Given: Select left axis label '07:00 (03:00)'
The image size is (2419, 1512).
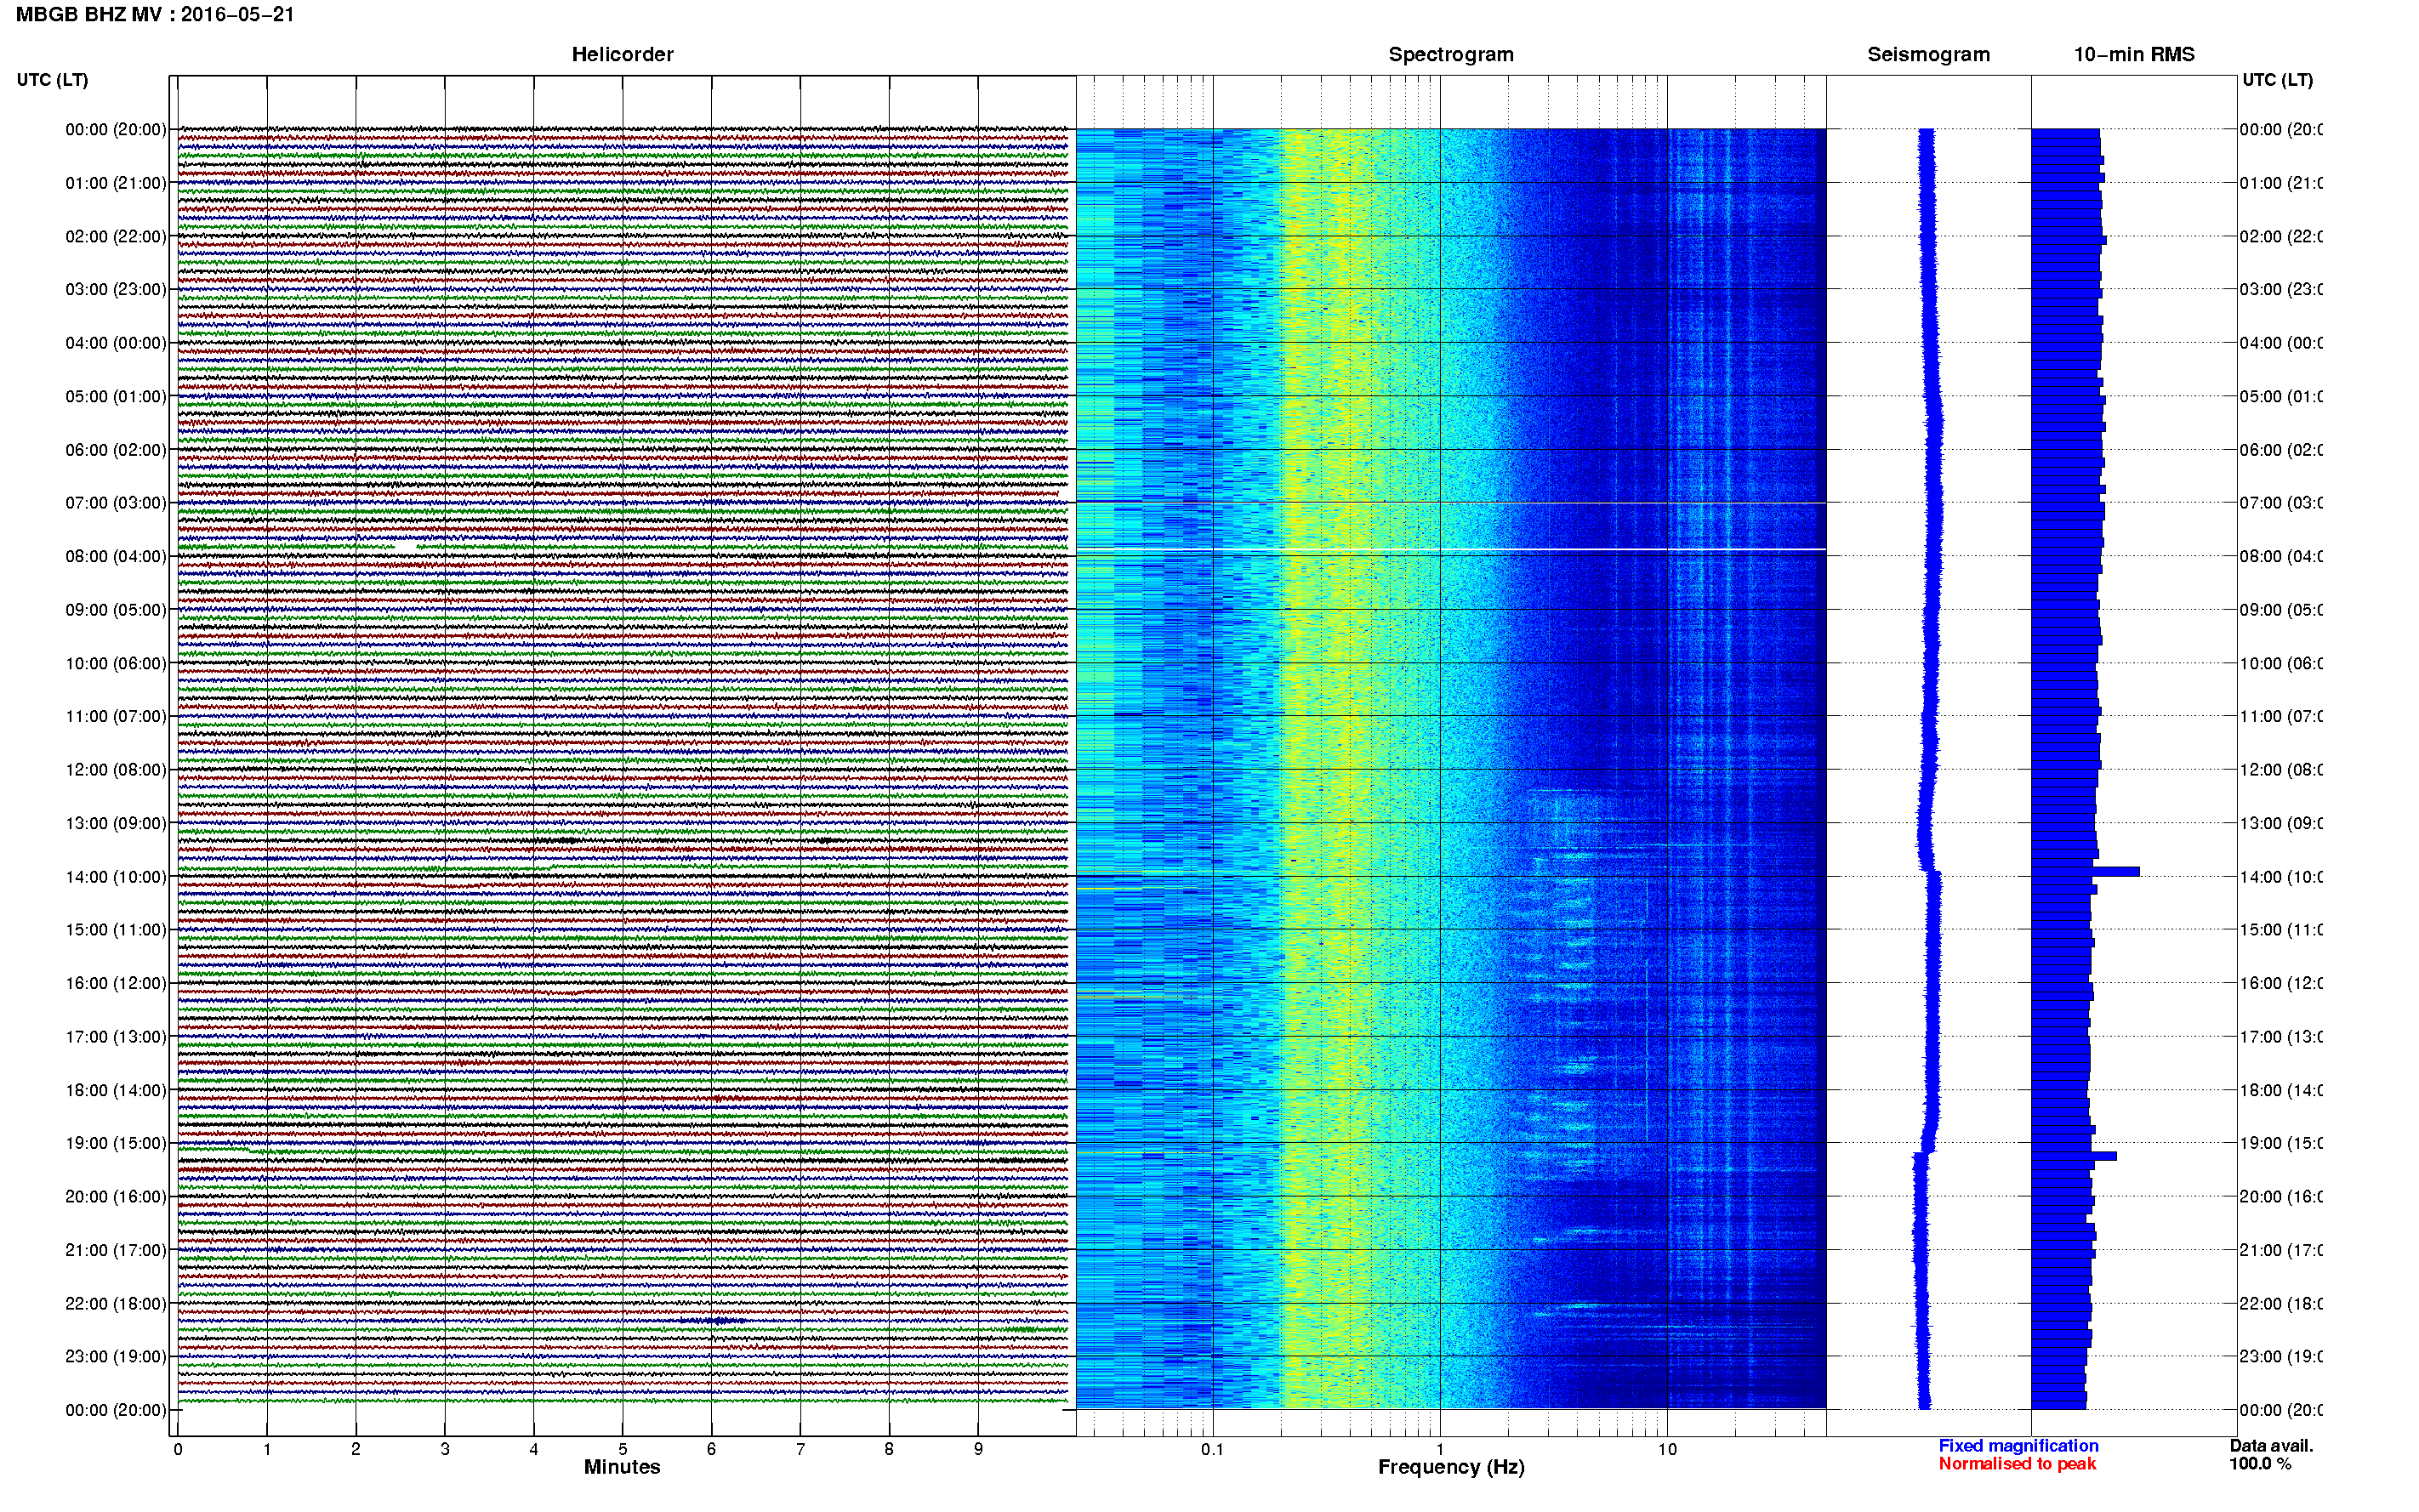Looking at the screenshot, I should pyautogui.click(x=116, y=503).
